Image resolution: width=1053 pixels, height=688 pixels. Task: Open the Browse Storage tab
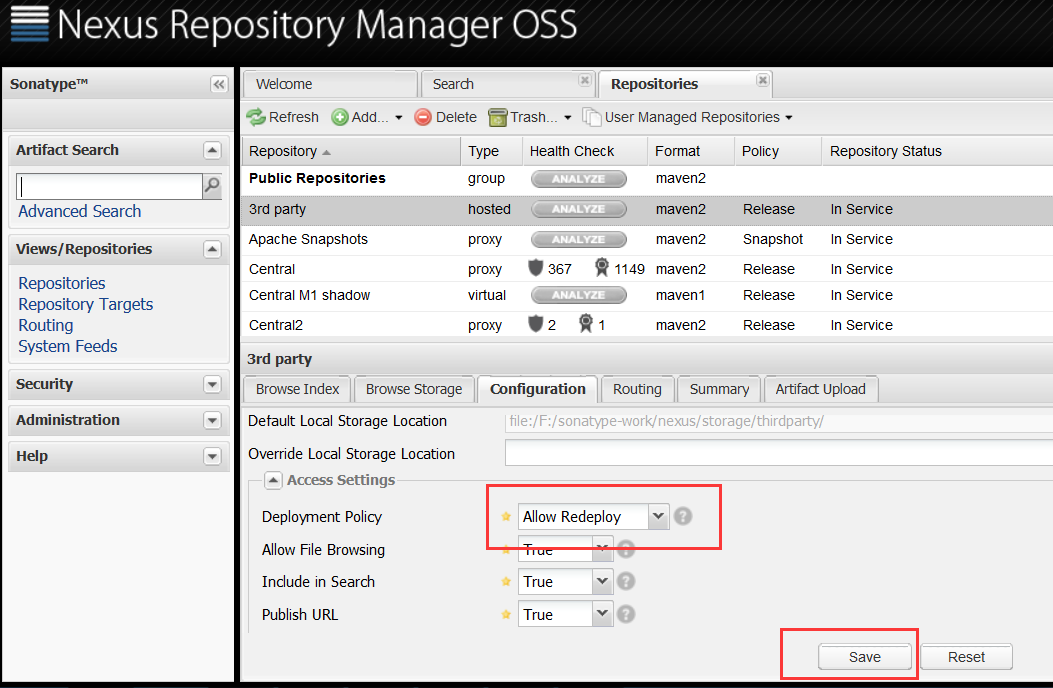[414, 389]
